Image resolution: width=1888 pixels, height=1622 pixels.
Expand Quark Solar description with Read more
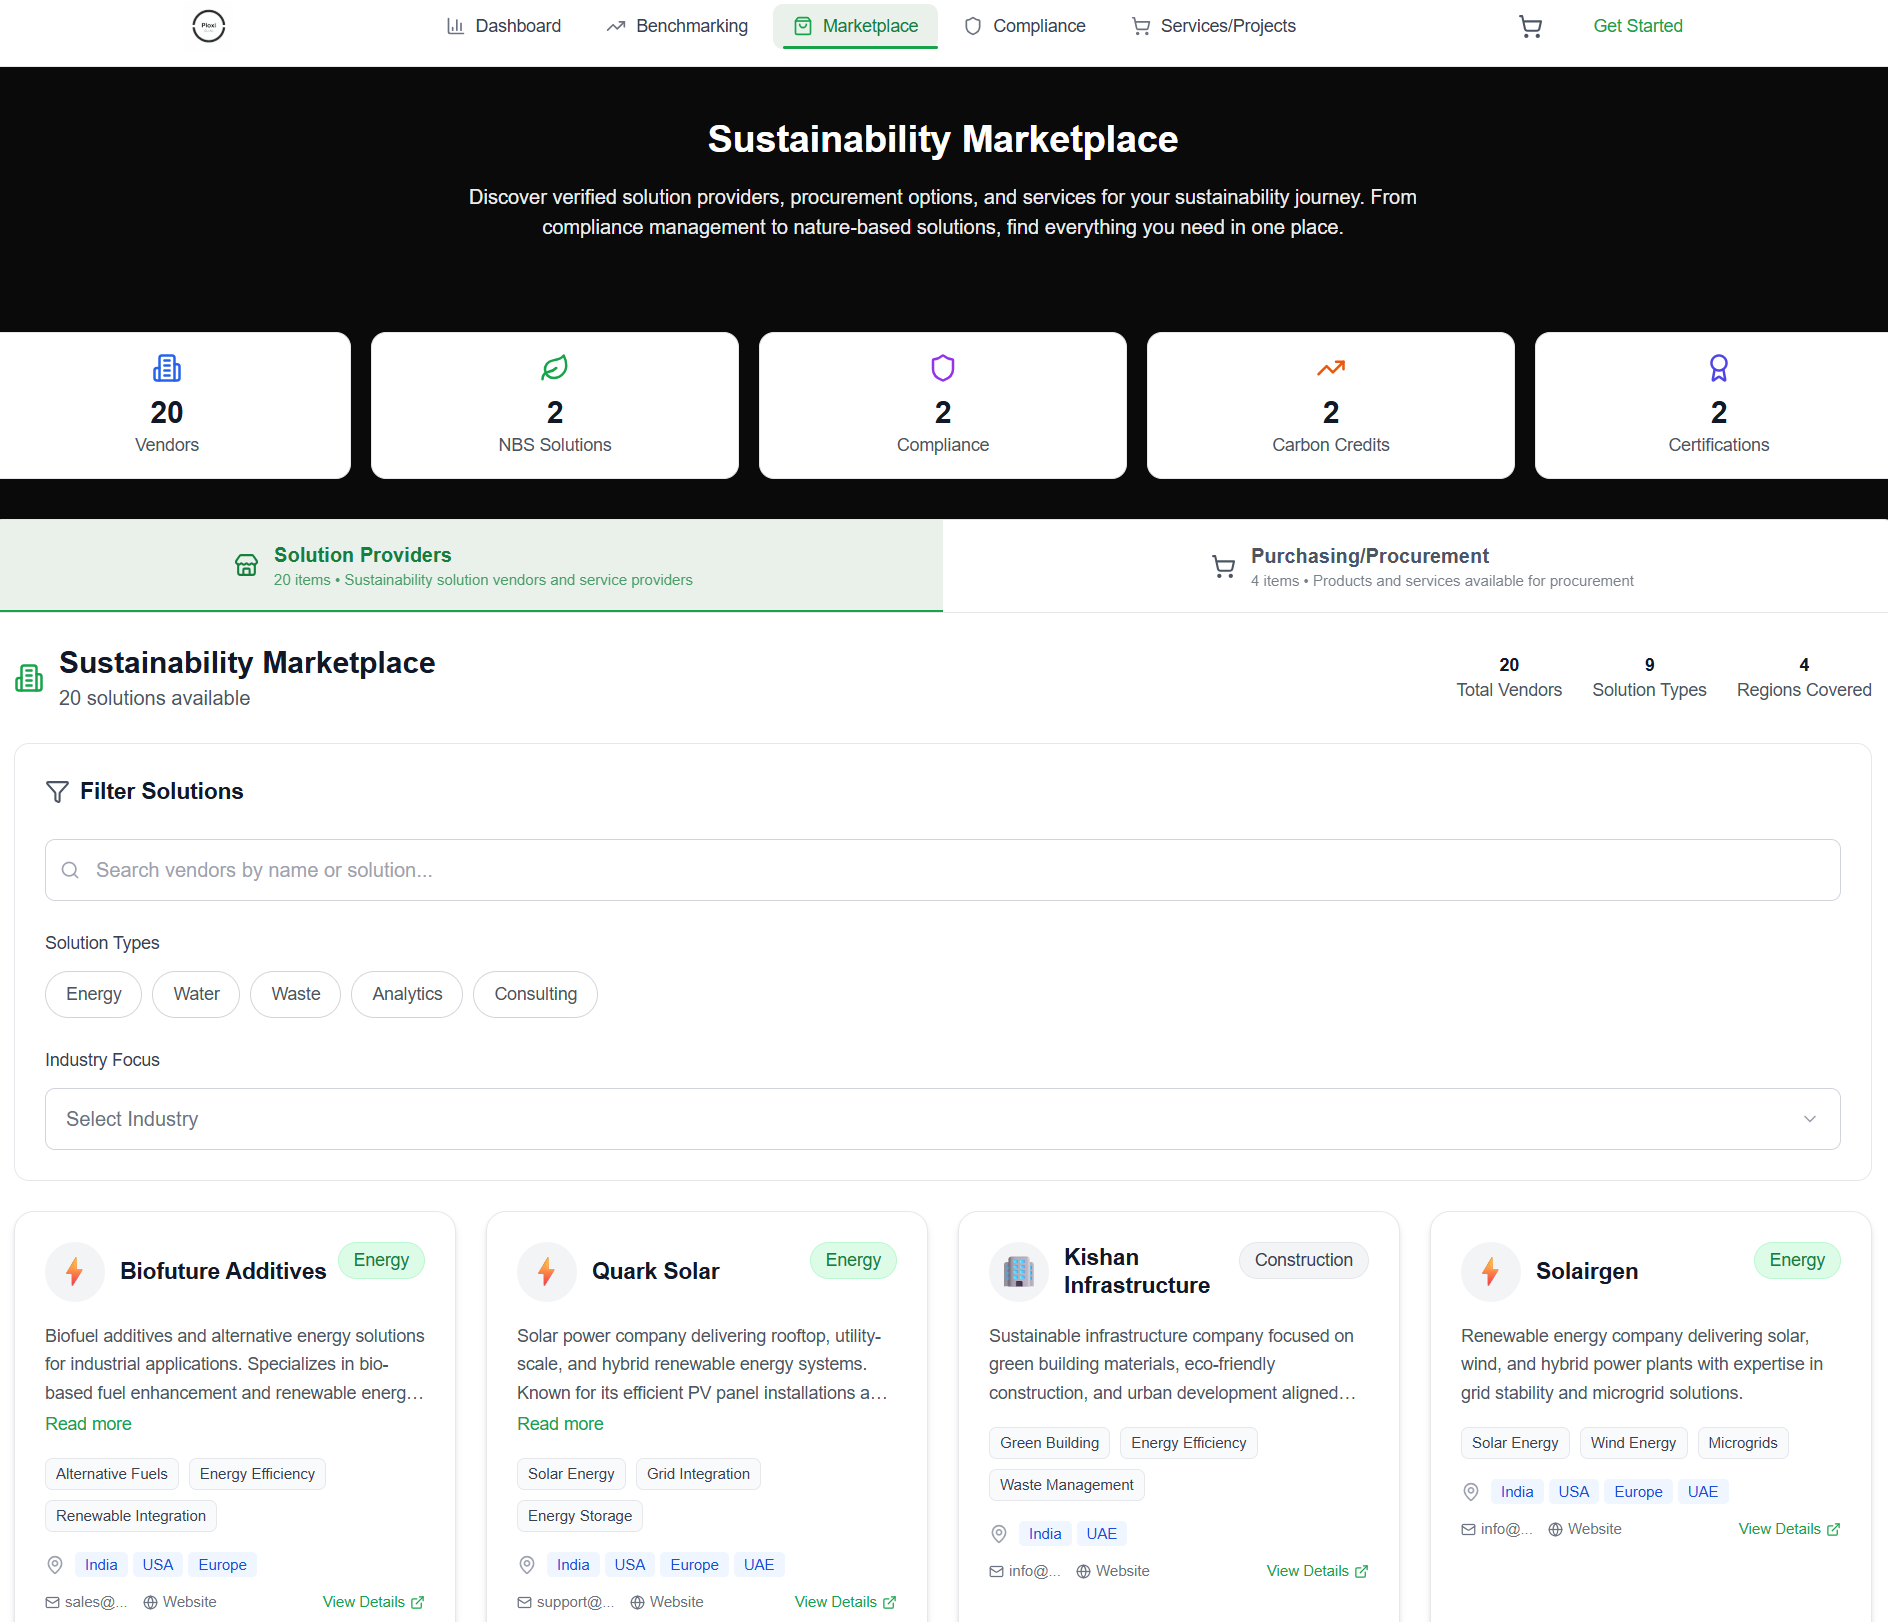click(560, 1423)
